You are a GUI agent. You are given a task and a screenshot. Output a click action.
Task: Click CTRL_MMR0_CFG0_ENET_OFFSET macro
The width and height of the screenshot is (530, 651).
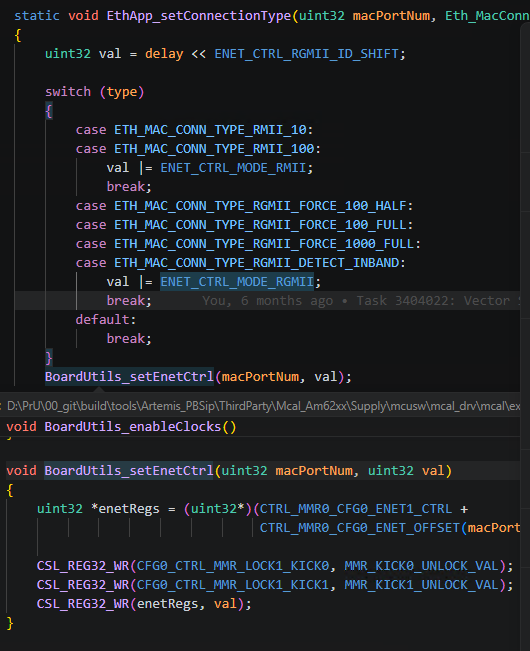point(360,528)
